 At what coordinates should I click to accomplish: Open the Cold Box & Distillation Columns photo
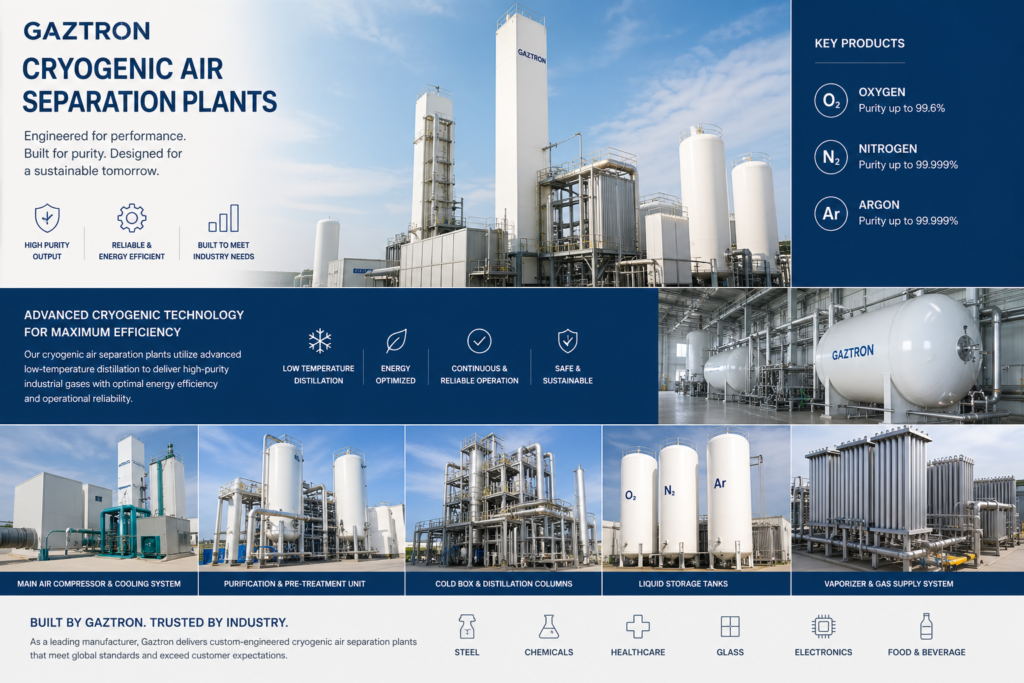pyautogui.click(x=503, y=498)
